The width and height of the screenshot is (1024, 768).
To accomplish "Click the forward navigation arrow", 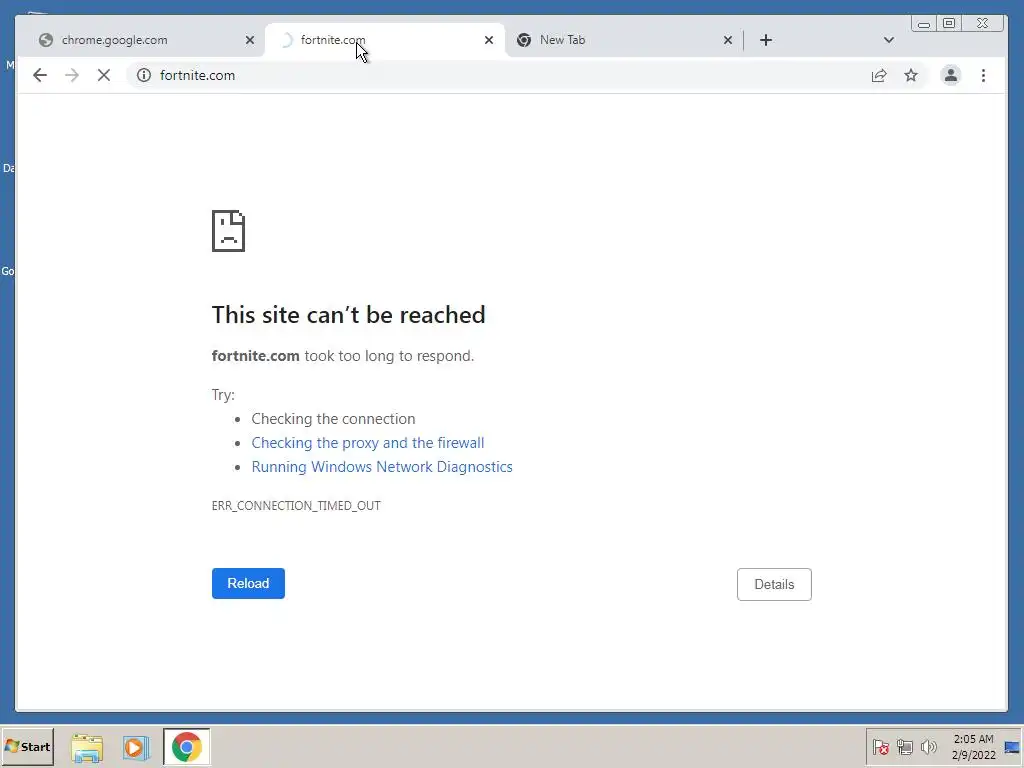I will (x=72, y=75).
